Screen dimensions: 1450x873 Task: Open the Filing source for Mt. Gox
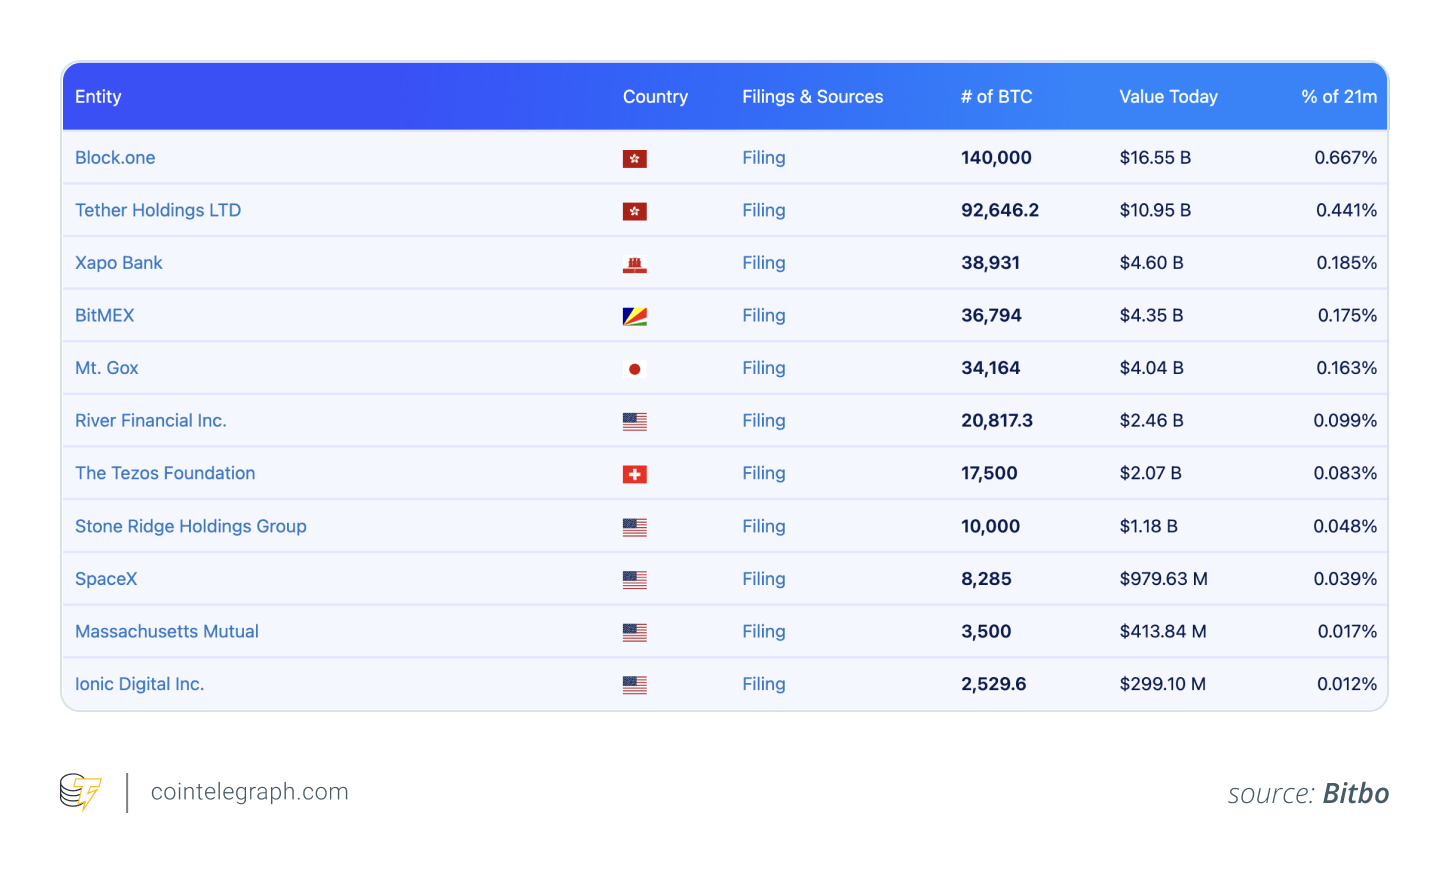pyautogui.click(x=763, y=368)
